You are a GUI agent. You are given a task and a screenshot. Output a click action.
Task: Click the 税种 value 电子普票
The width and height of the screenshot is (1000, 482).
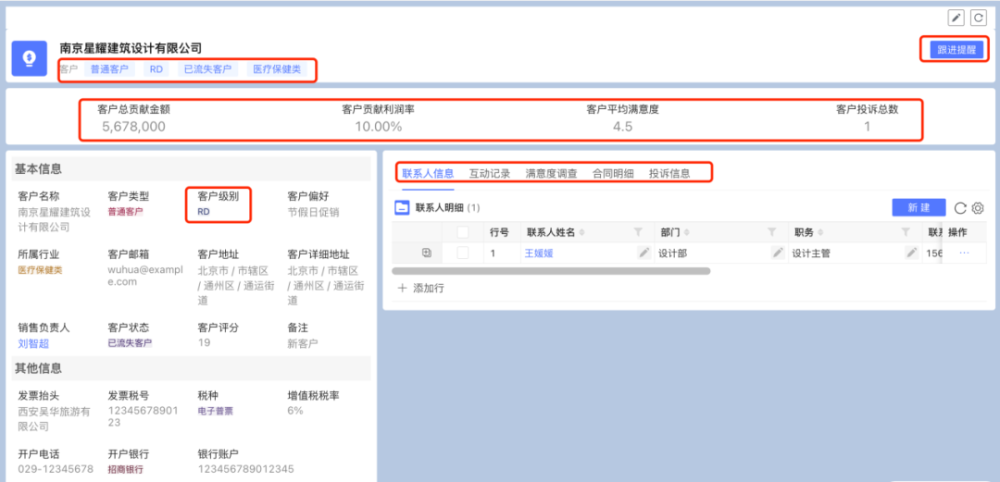click(216, 411)
